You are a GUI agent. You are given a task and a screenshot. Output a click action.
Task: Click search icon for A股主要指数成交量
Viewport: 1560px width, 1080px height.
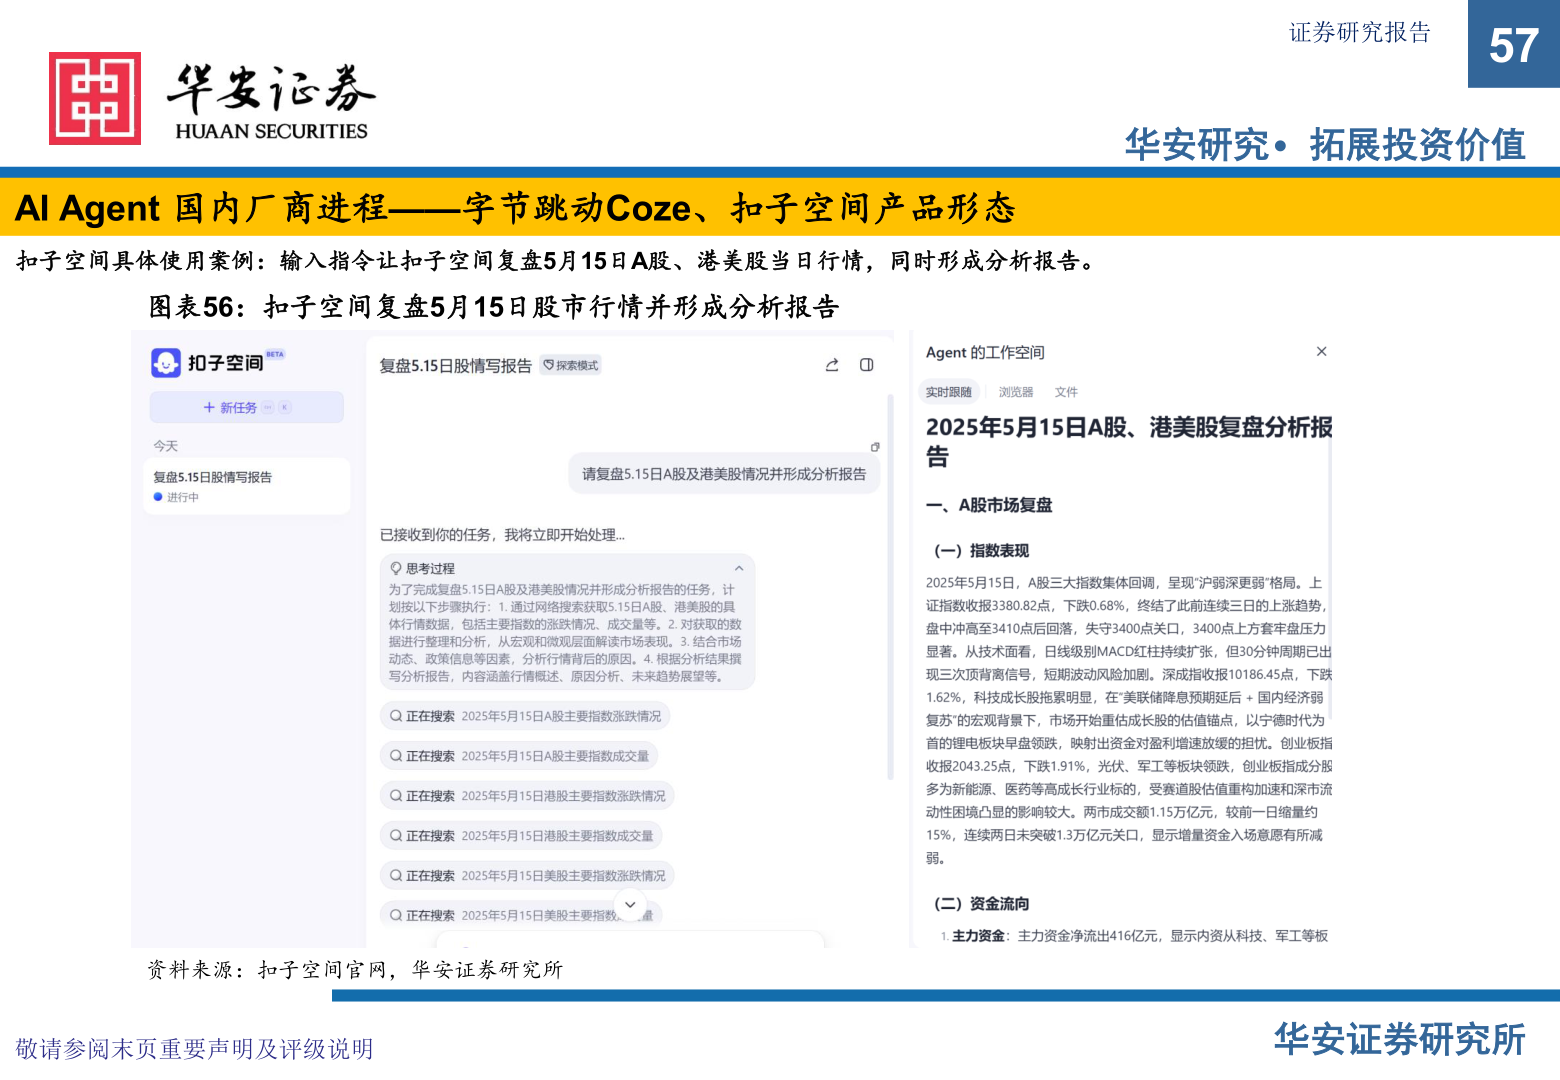(x=396, y=756)
